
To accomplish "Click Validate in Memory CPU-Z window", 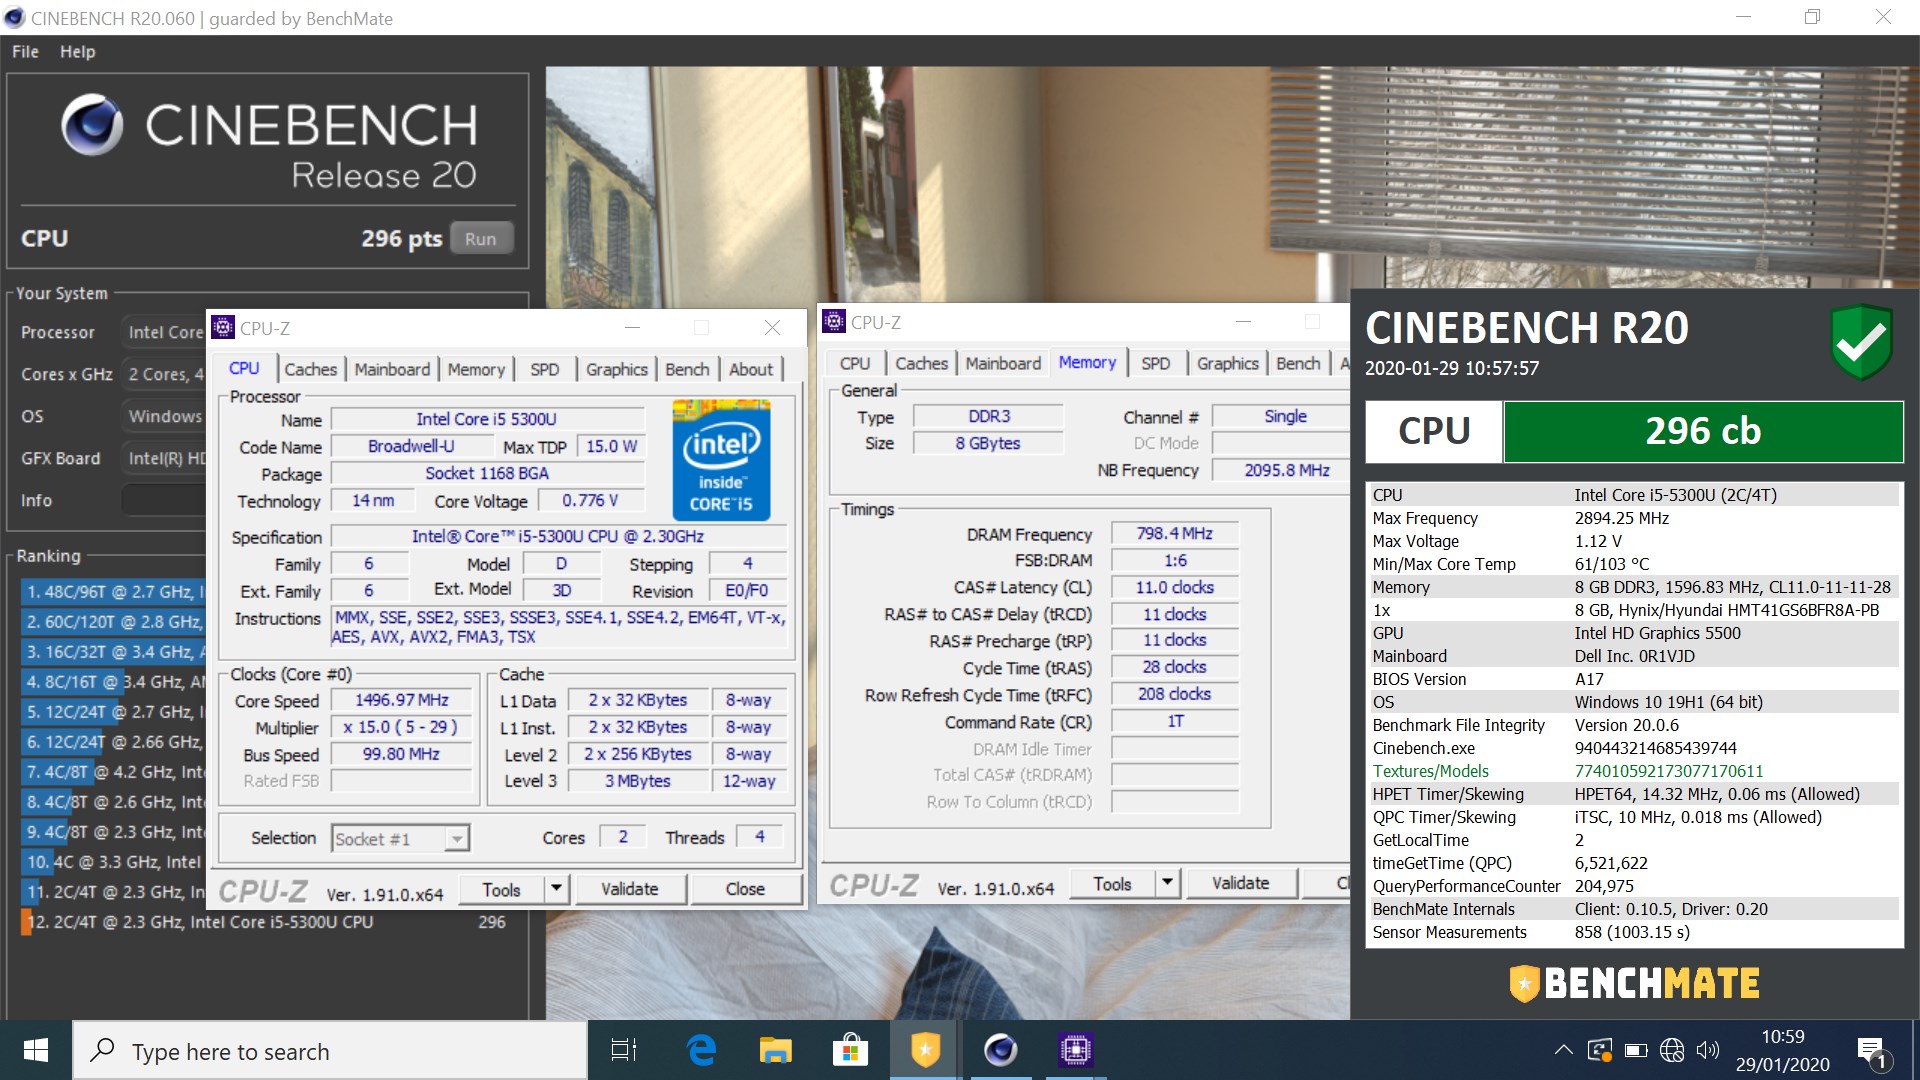I will 1241,883.
